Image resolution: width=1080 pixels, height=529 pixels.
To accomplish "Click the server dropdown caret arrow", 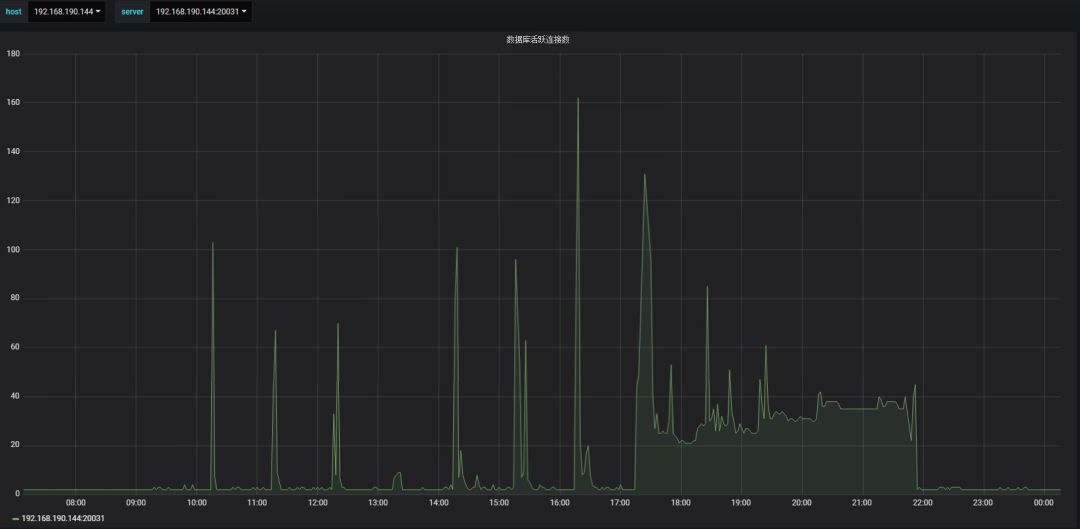I will pyautogui.click(x=244, y=12).
